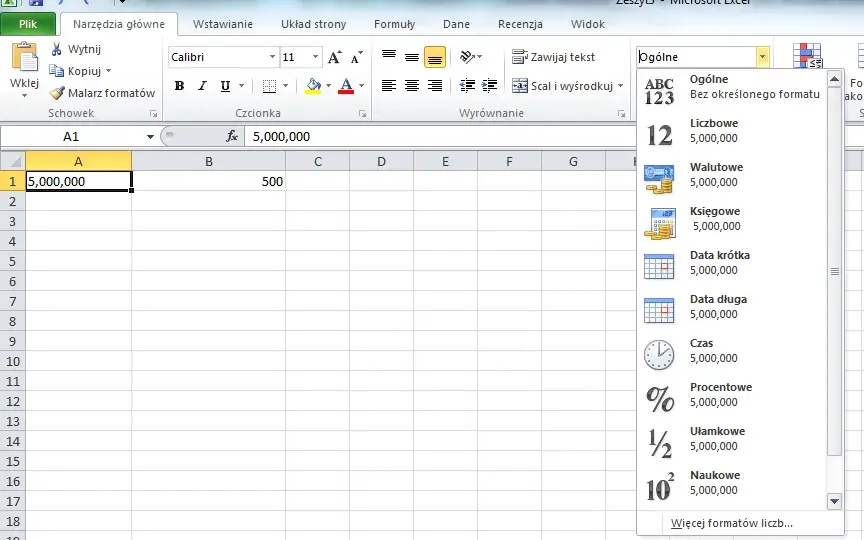Open the Wyrównanie dialog launcher

point(621,114)
